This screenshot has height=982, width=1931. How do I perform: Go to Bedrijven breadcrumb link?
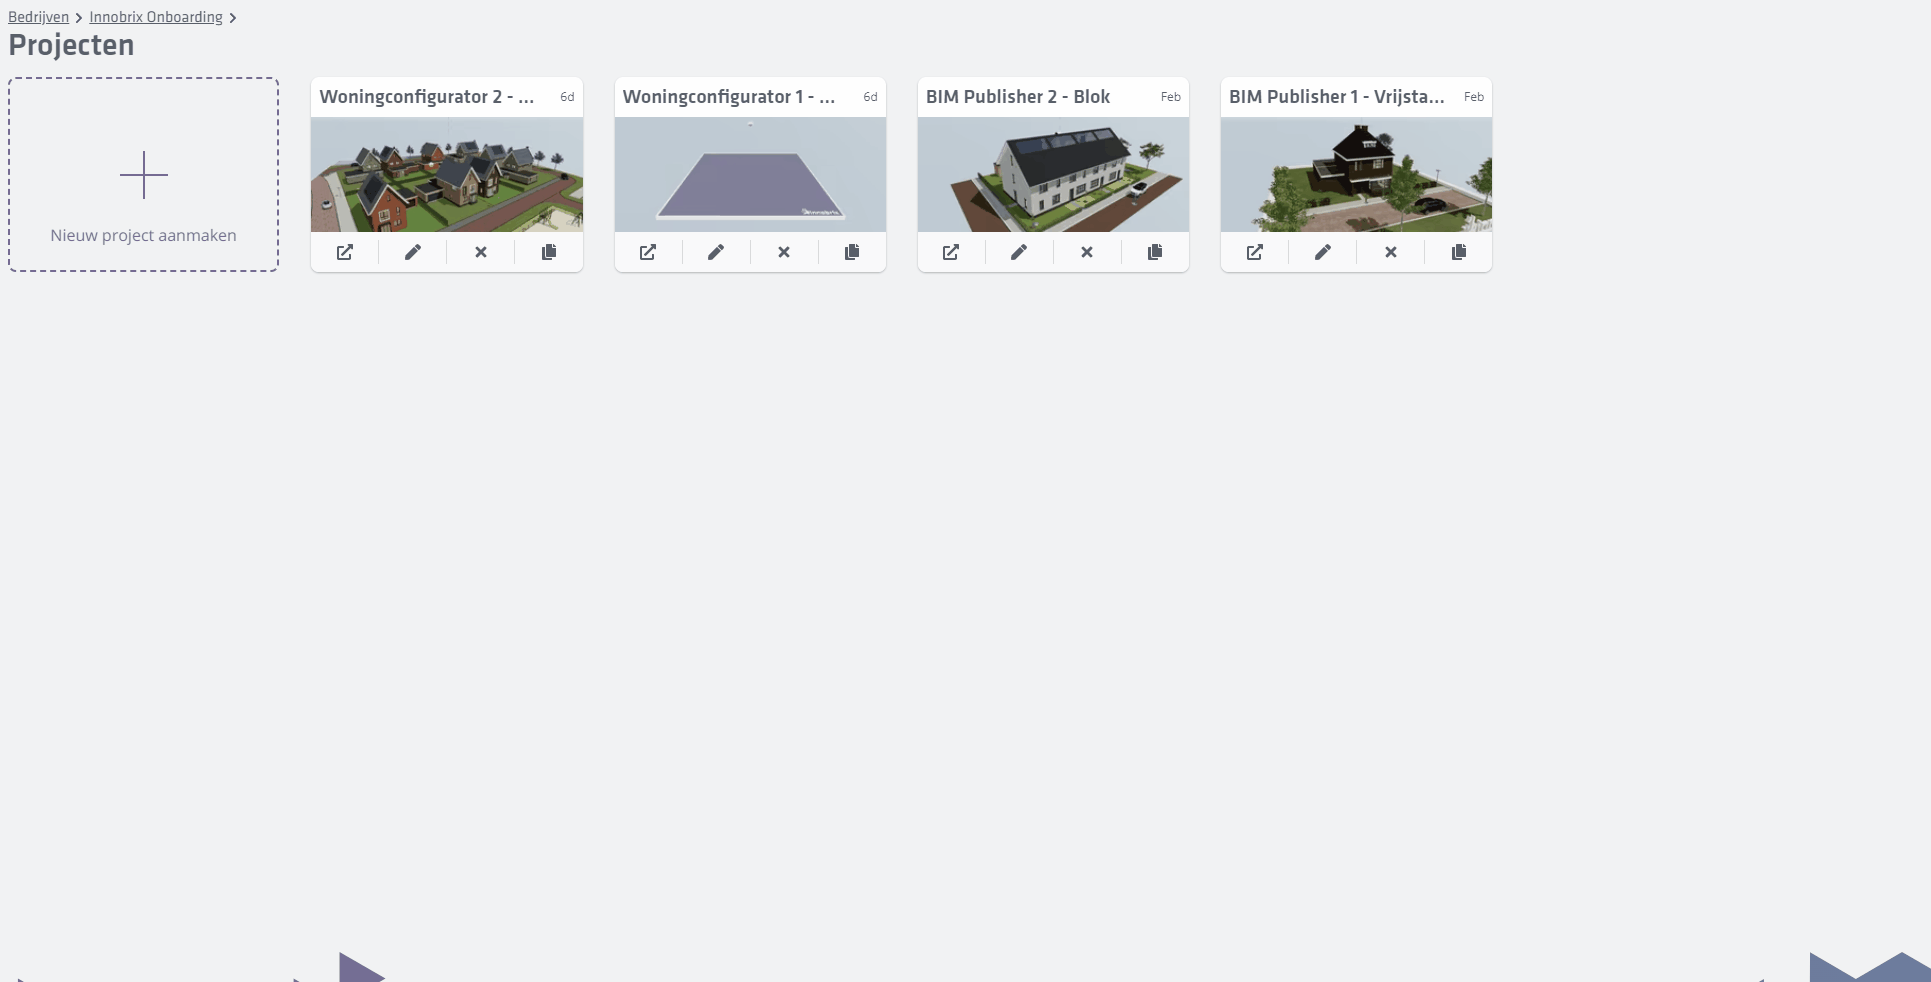39,17
